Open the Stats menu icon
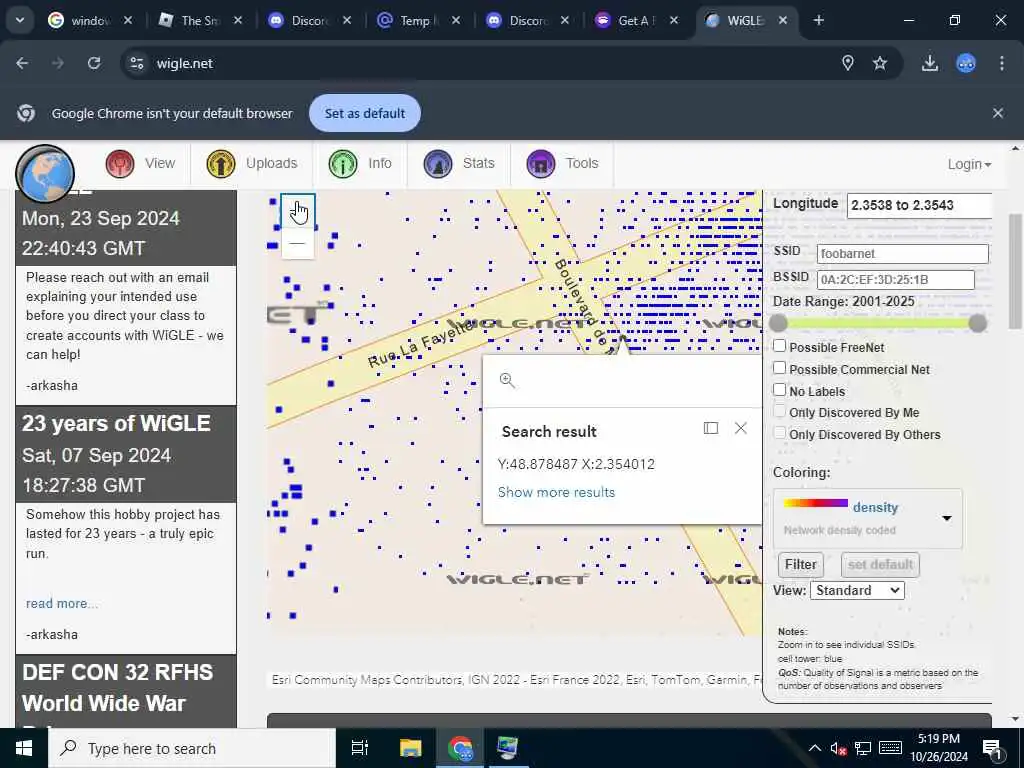The image size is (1024, 768). 438,163
